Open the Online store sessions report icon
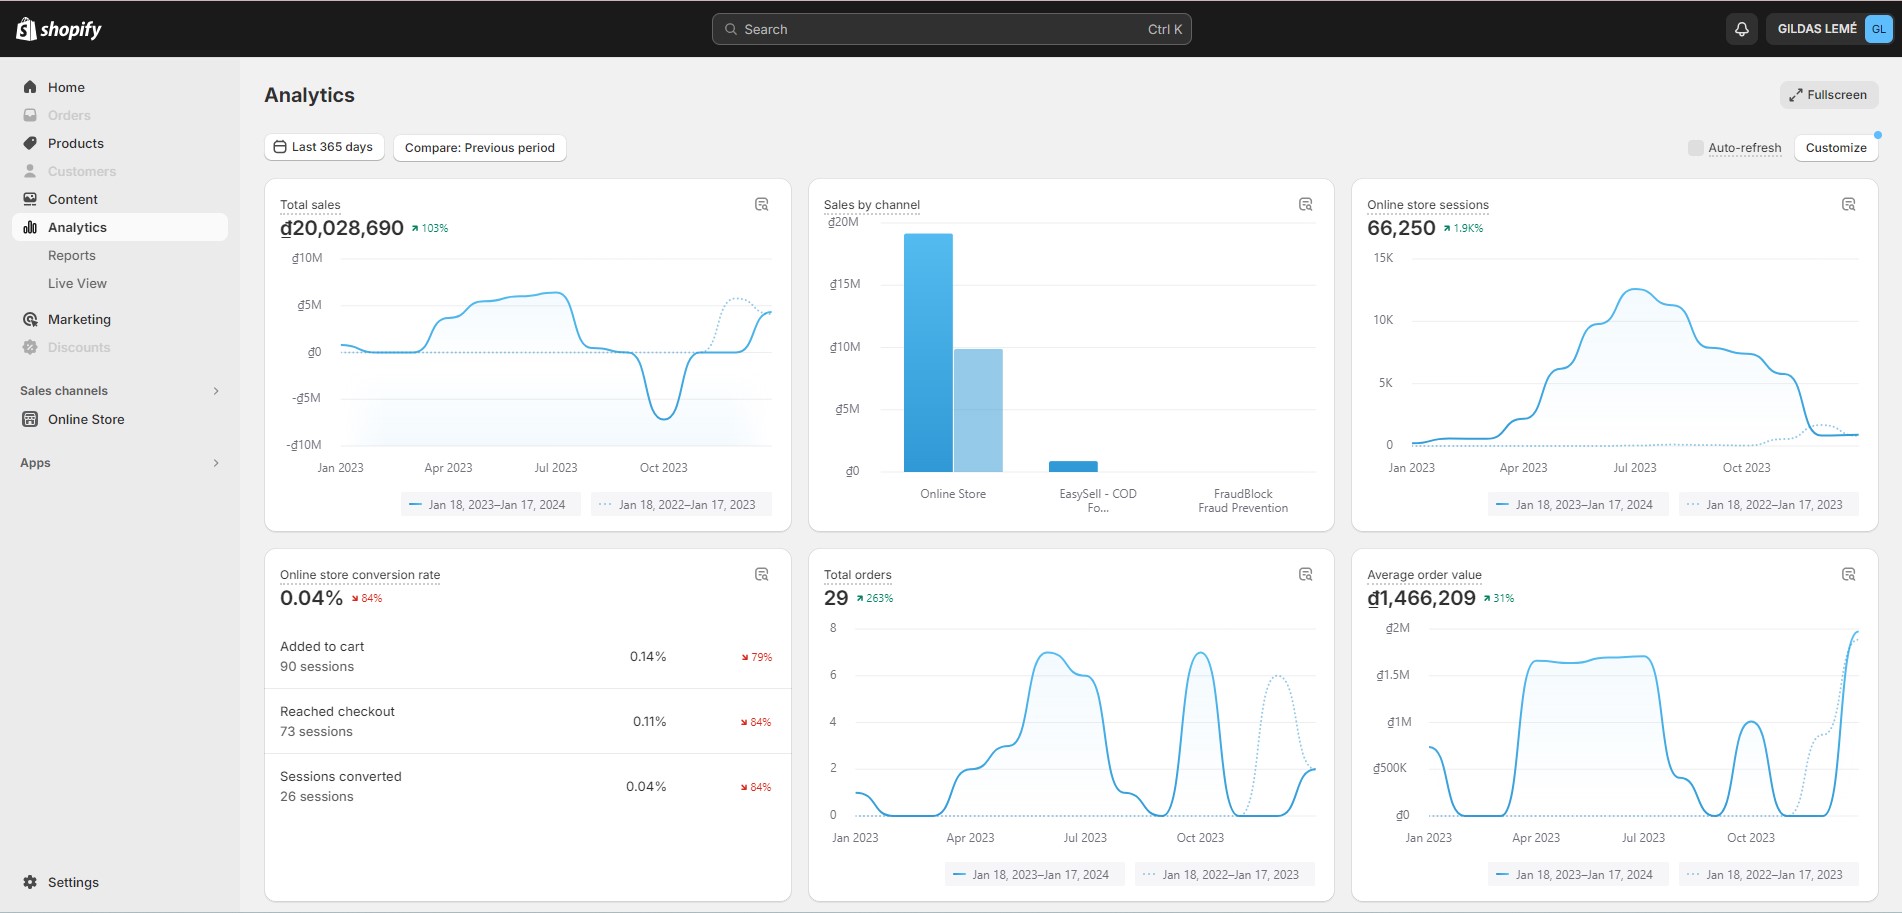 (x=1849, y=204)
